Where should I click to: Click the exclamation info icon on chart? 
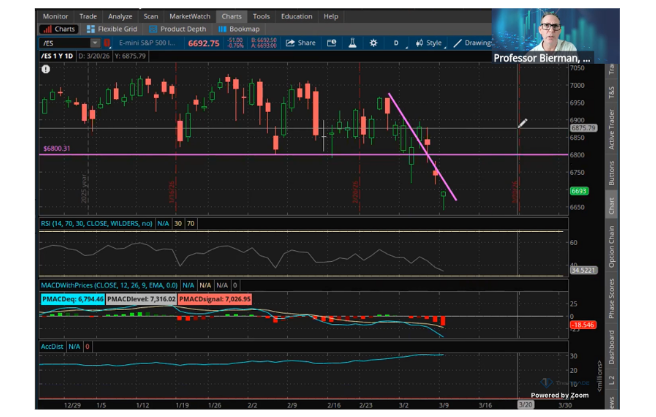[x=46, y=69]
